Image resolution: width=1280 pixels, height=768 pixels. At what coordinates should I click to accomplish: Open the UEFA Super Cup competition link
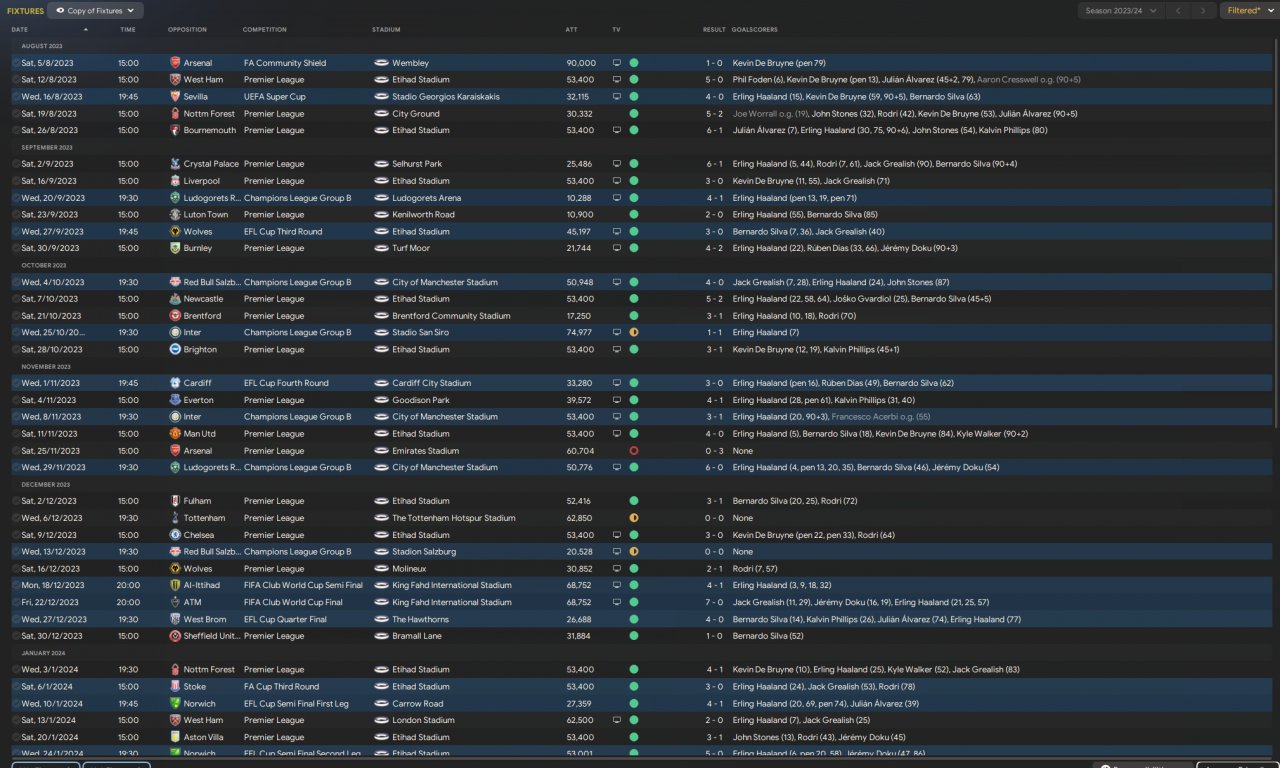pos(274,97)
